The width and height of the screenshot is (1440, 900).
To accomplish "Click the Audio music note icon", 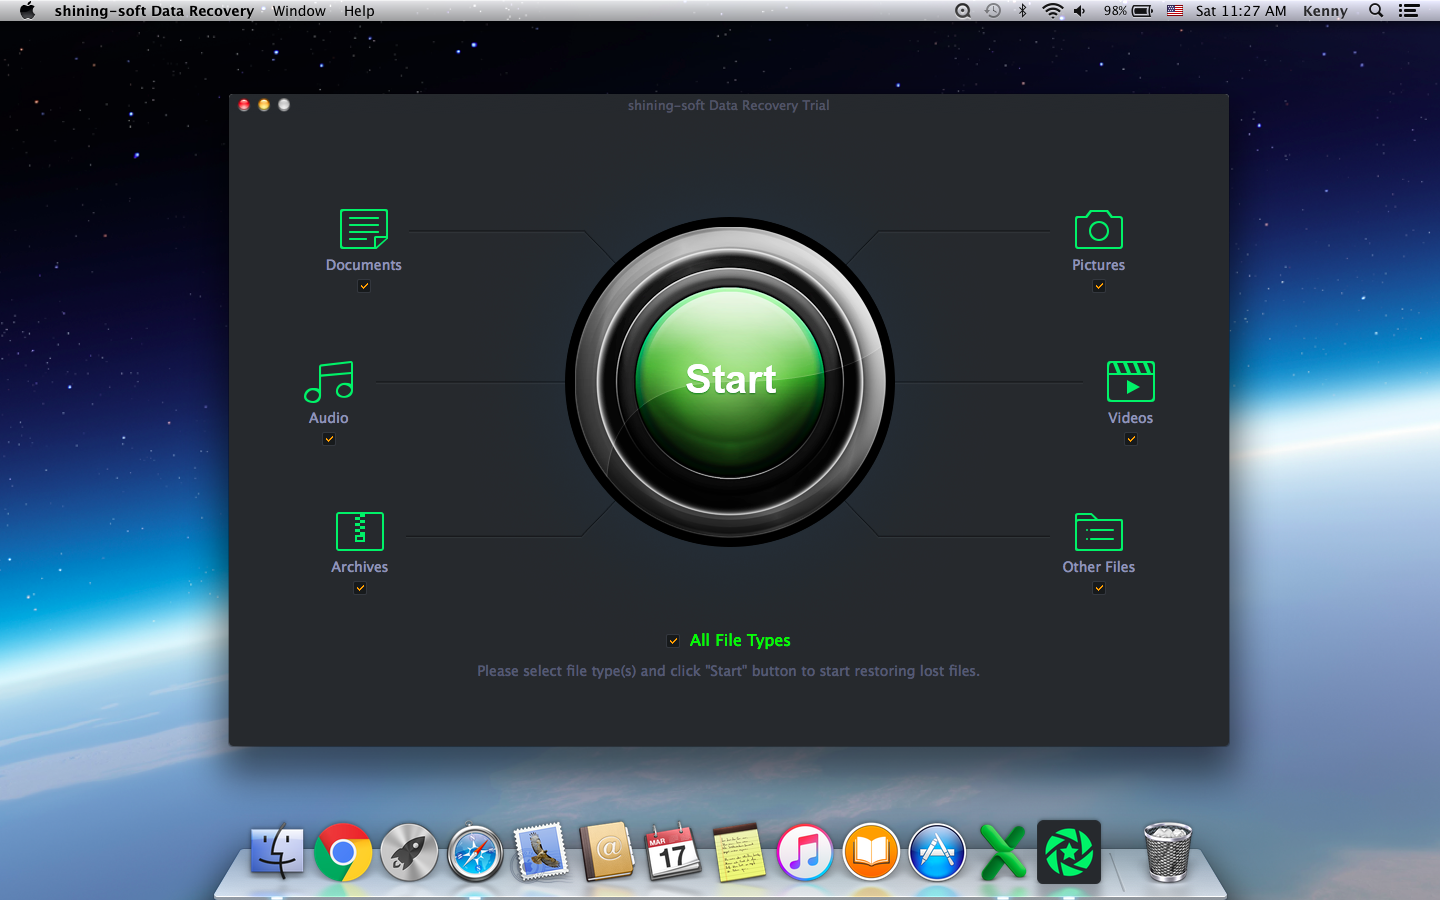I will point(329,382).
